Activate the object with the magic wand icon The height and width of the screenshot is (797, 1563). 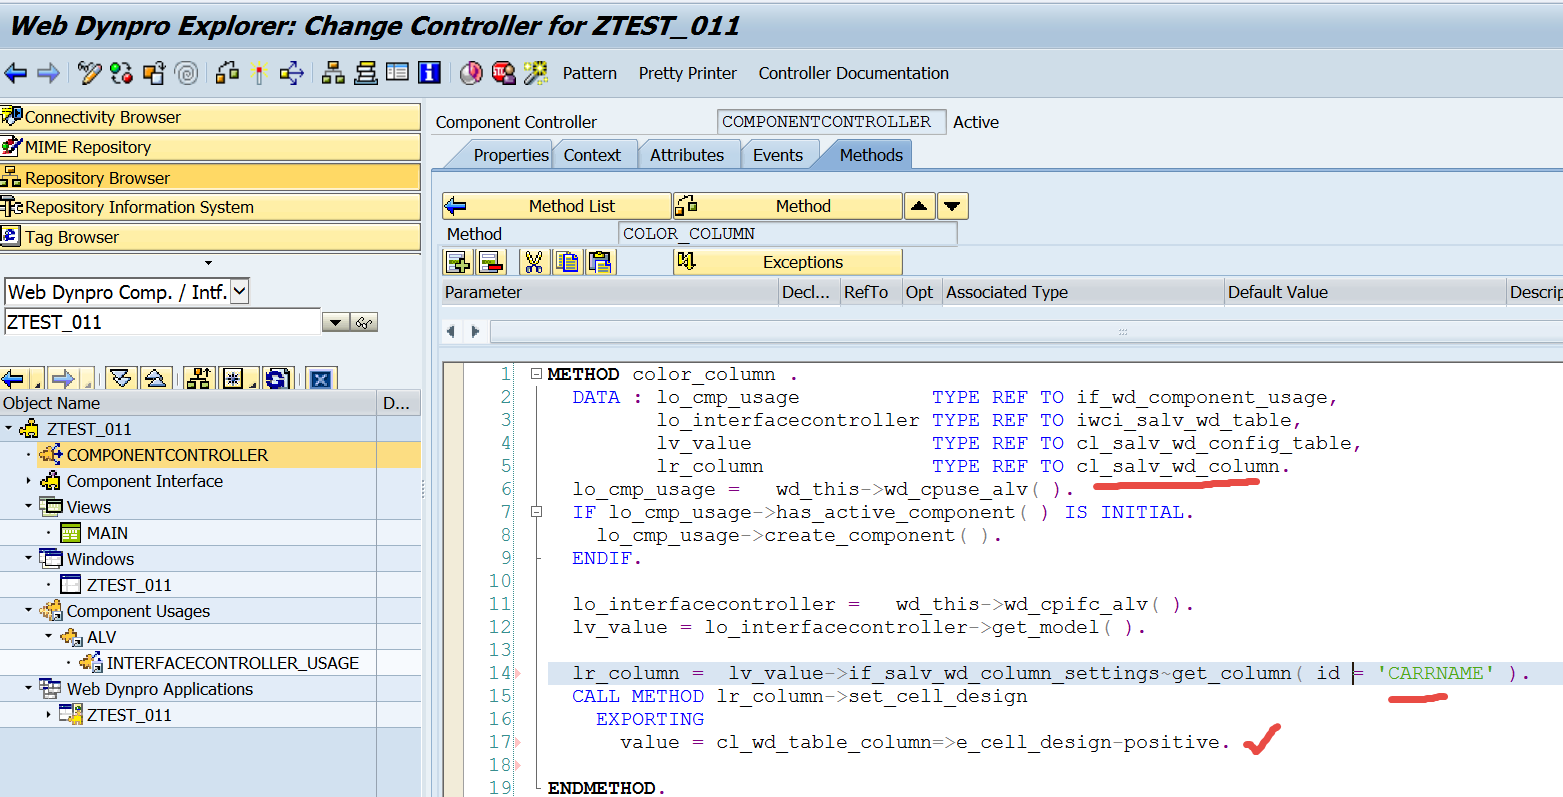(258, 72)
